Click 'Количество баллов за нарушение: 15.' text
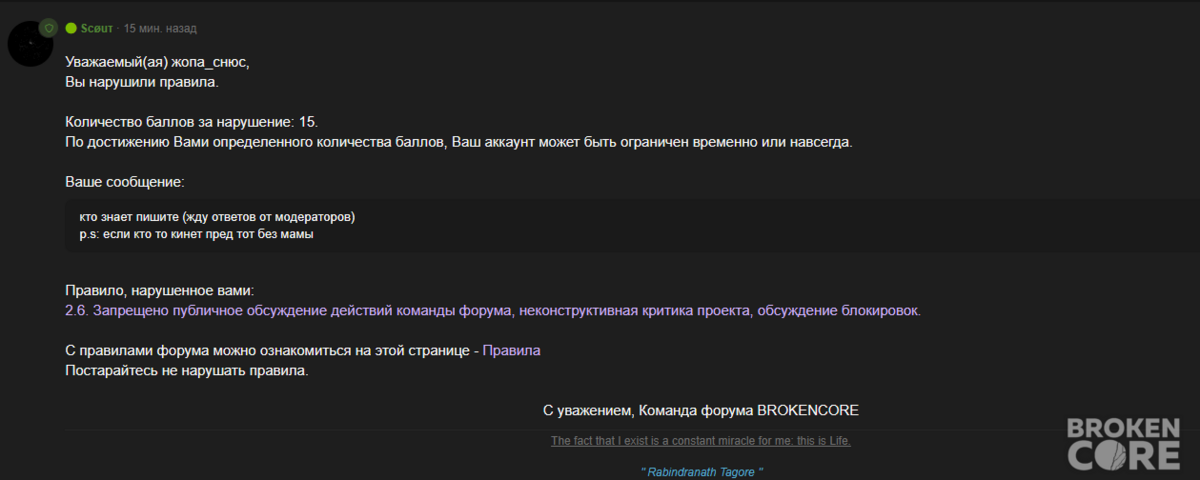The height and width of the screenshot is (480, 1200). [191, 122]
